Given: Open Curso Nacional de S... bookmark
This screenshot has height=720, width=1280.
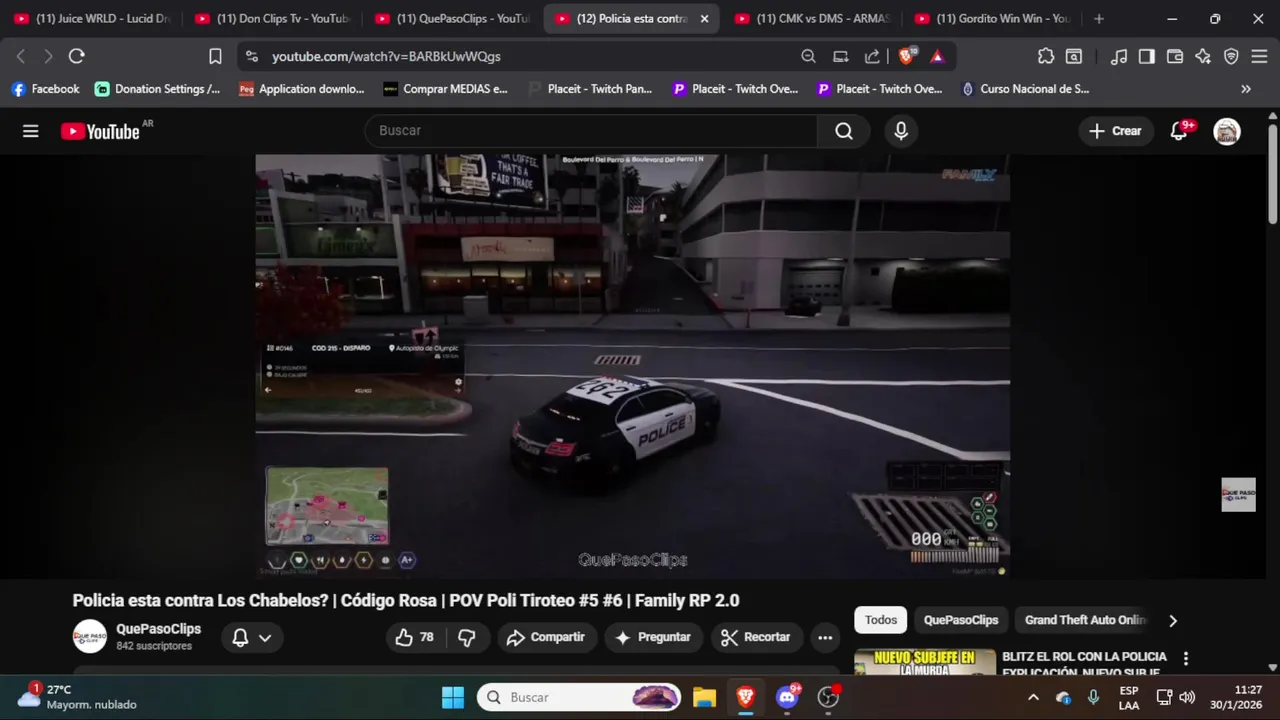Looking at the screenshot, I should [1025, 89].
